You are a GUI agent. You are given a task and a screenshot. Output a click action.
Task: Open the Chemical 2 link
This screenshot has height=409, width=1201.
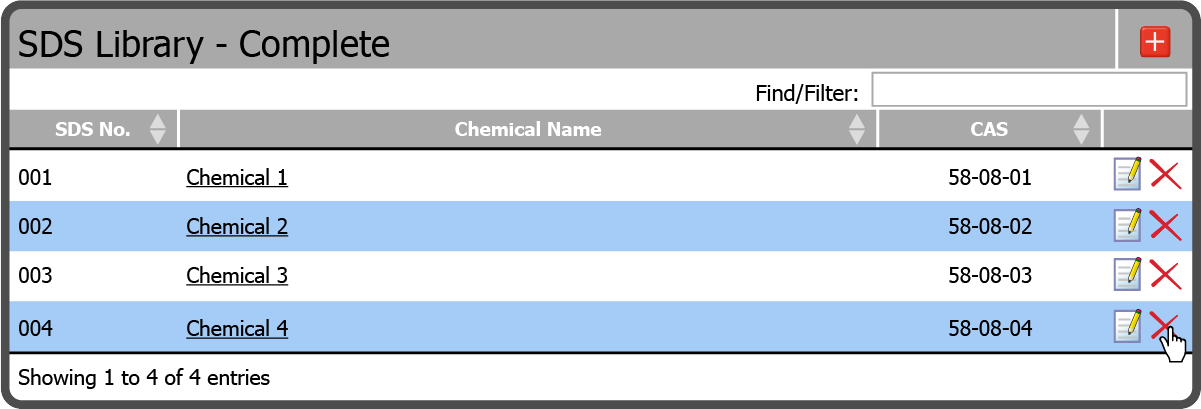click(237, 227)
